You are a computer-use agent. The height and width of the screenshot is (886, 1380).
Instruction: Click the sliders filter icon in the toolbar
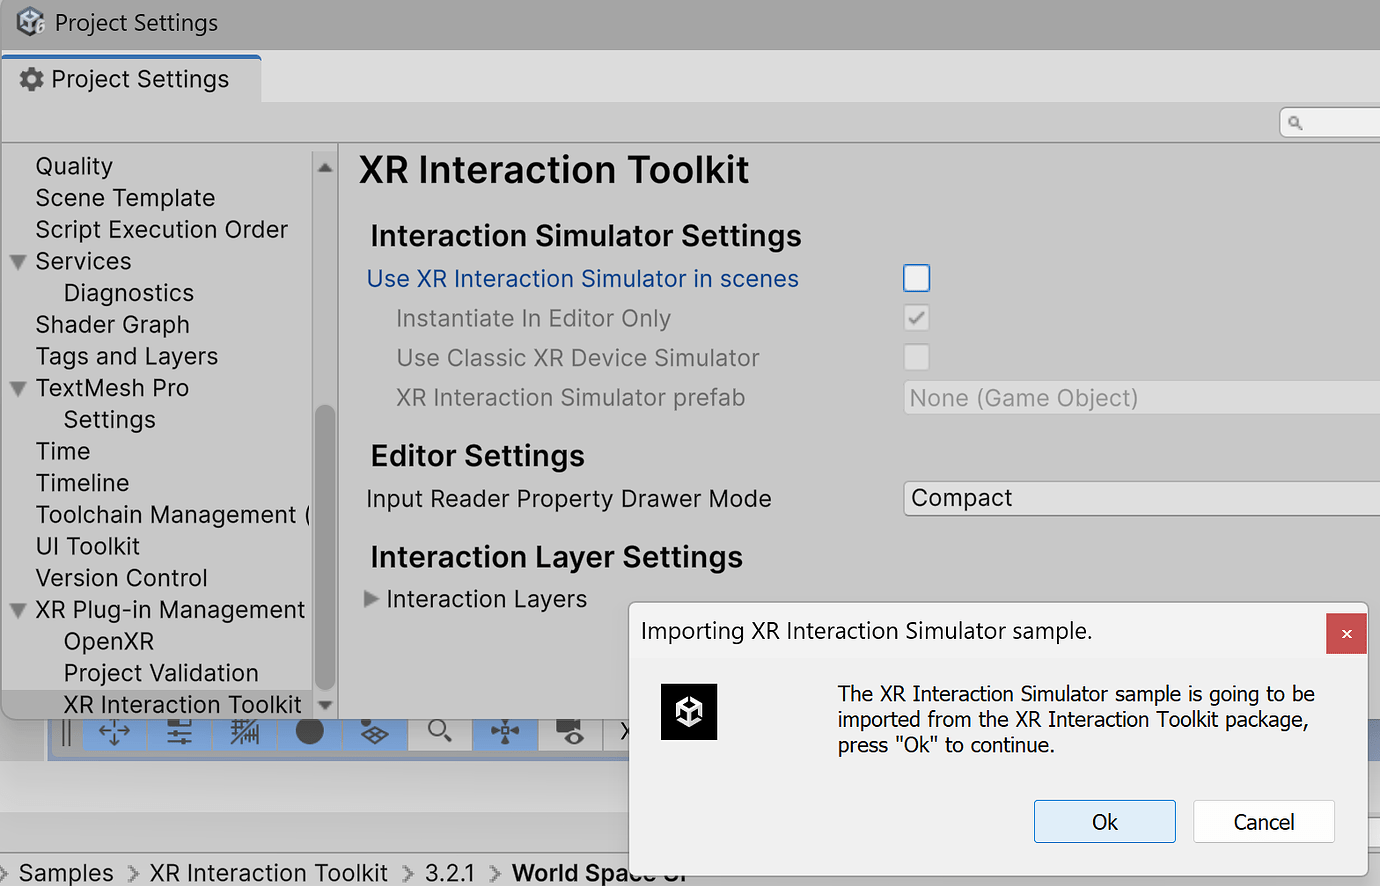[179, 732]
